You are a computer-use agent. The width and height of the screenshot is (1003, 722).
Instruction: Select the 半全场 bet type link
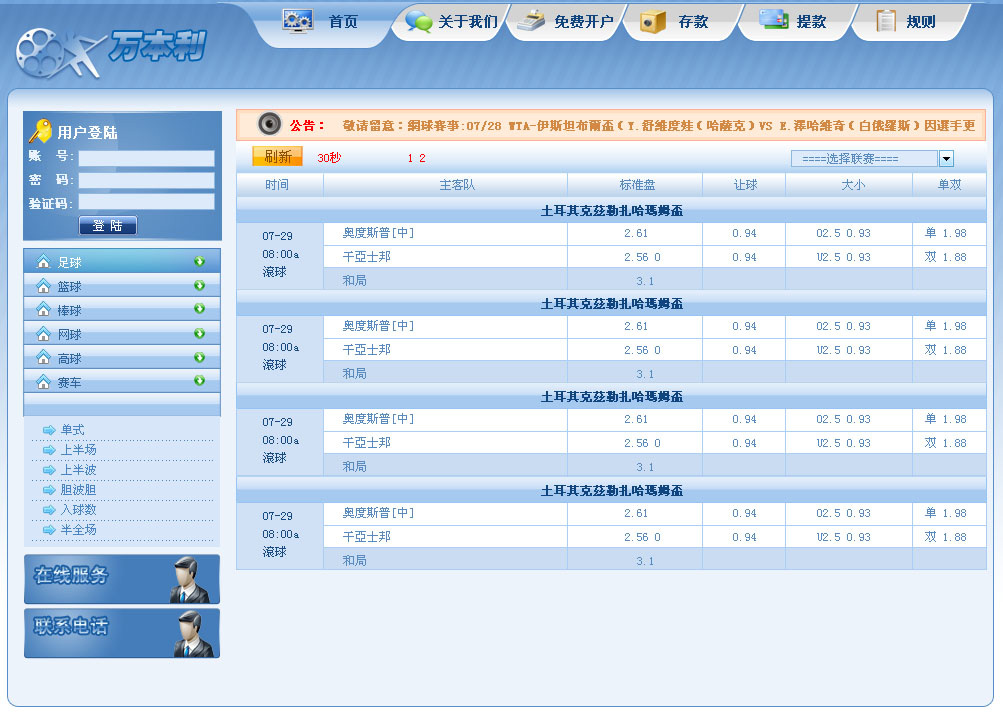tap(78, 530)
